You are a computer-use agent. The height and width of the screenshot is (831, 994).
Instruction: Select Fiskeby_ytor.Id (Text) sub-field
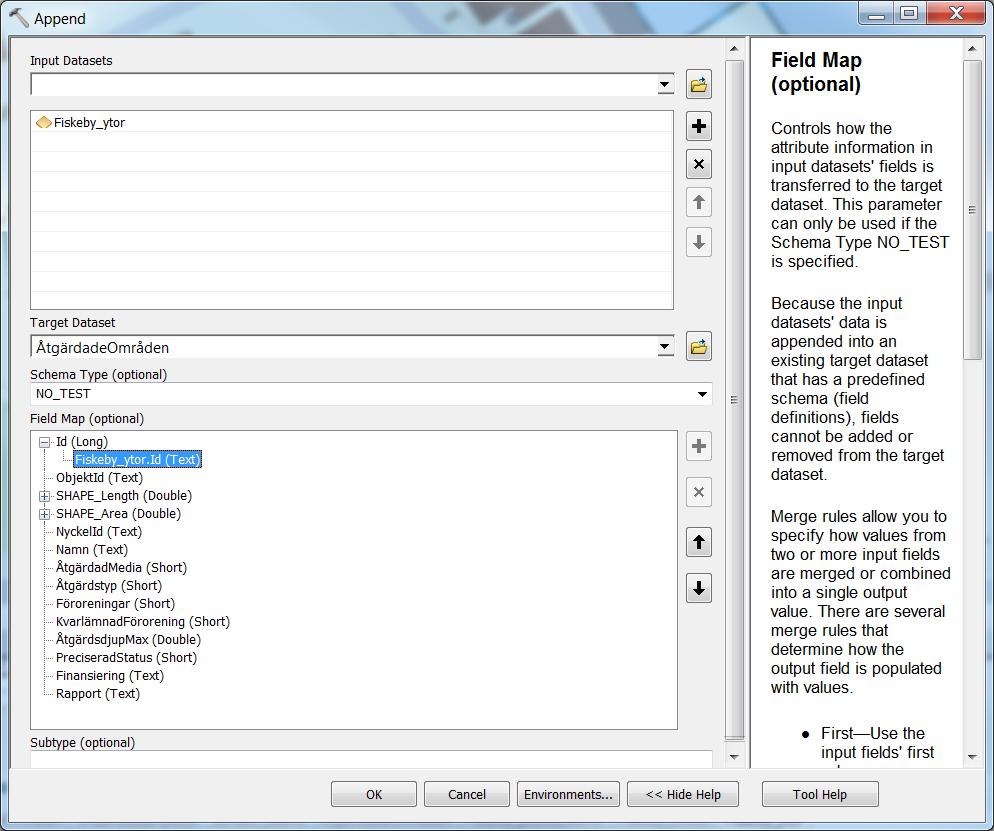(x=138, y=460)
